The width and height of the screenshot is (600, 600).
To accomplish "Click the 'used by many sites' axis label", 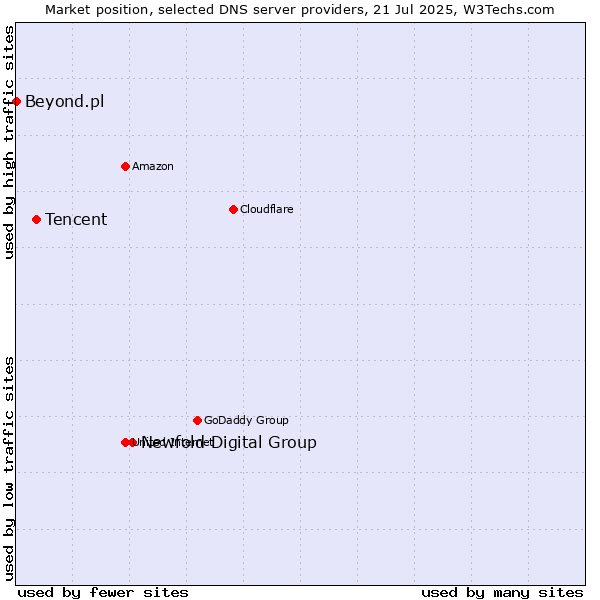I will (502, 593).
